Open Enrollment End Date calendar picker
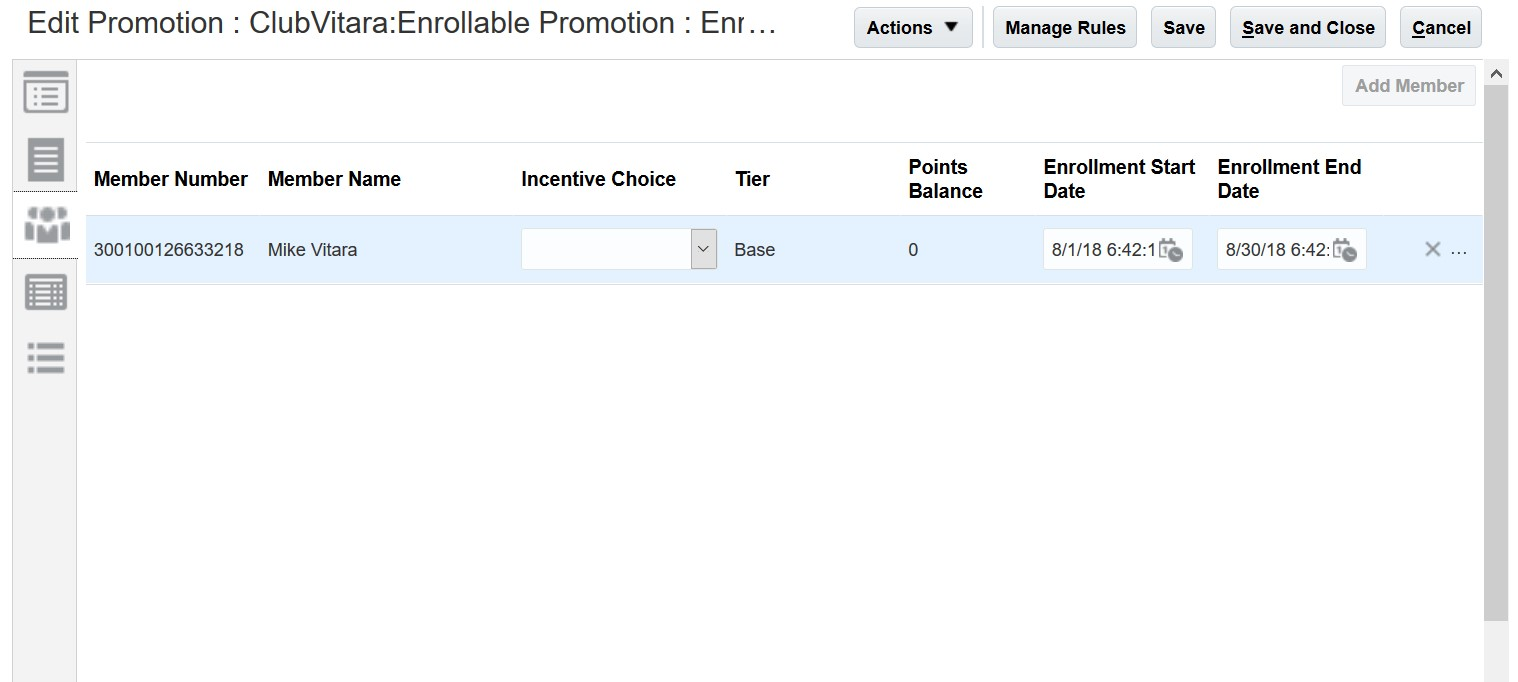Viewport: 1518px width, 682px height. (1345, 250)
